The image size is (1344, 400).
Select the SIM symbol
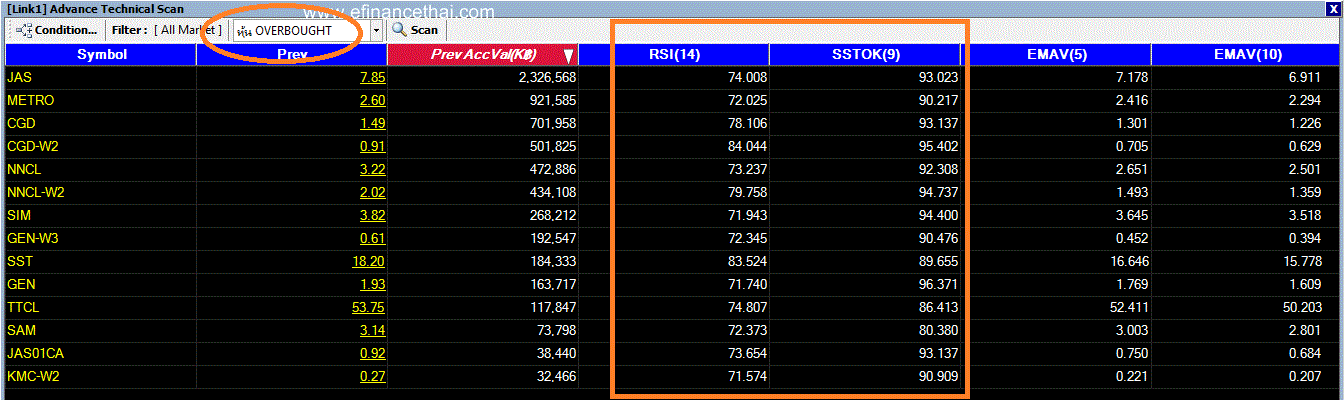(18, 215)
